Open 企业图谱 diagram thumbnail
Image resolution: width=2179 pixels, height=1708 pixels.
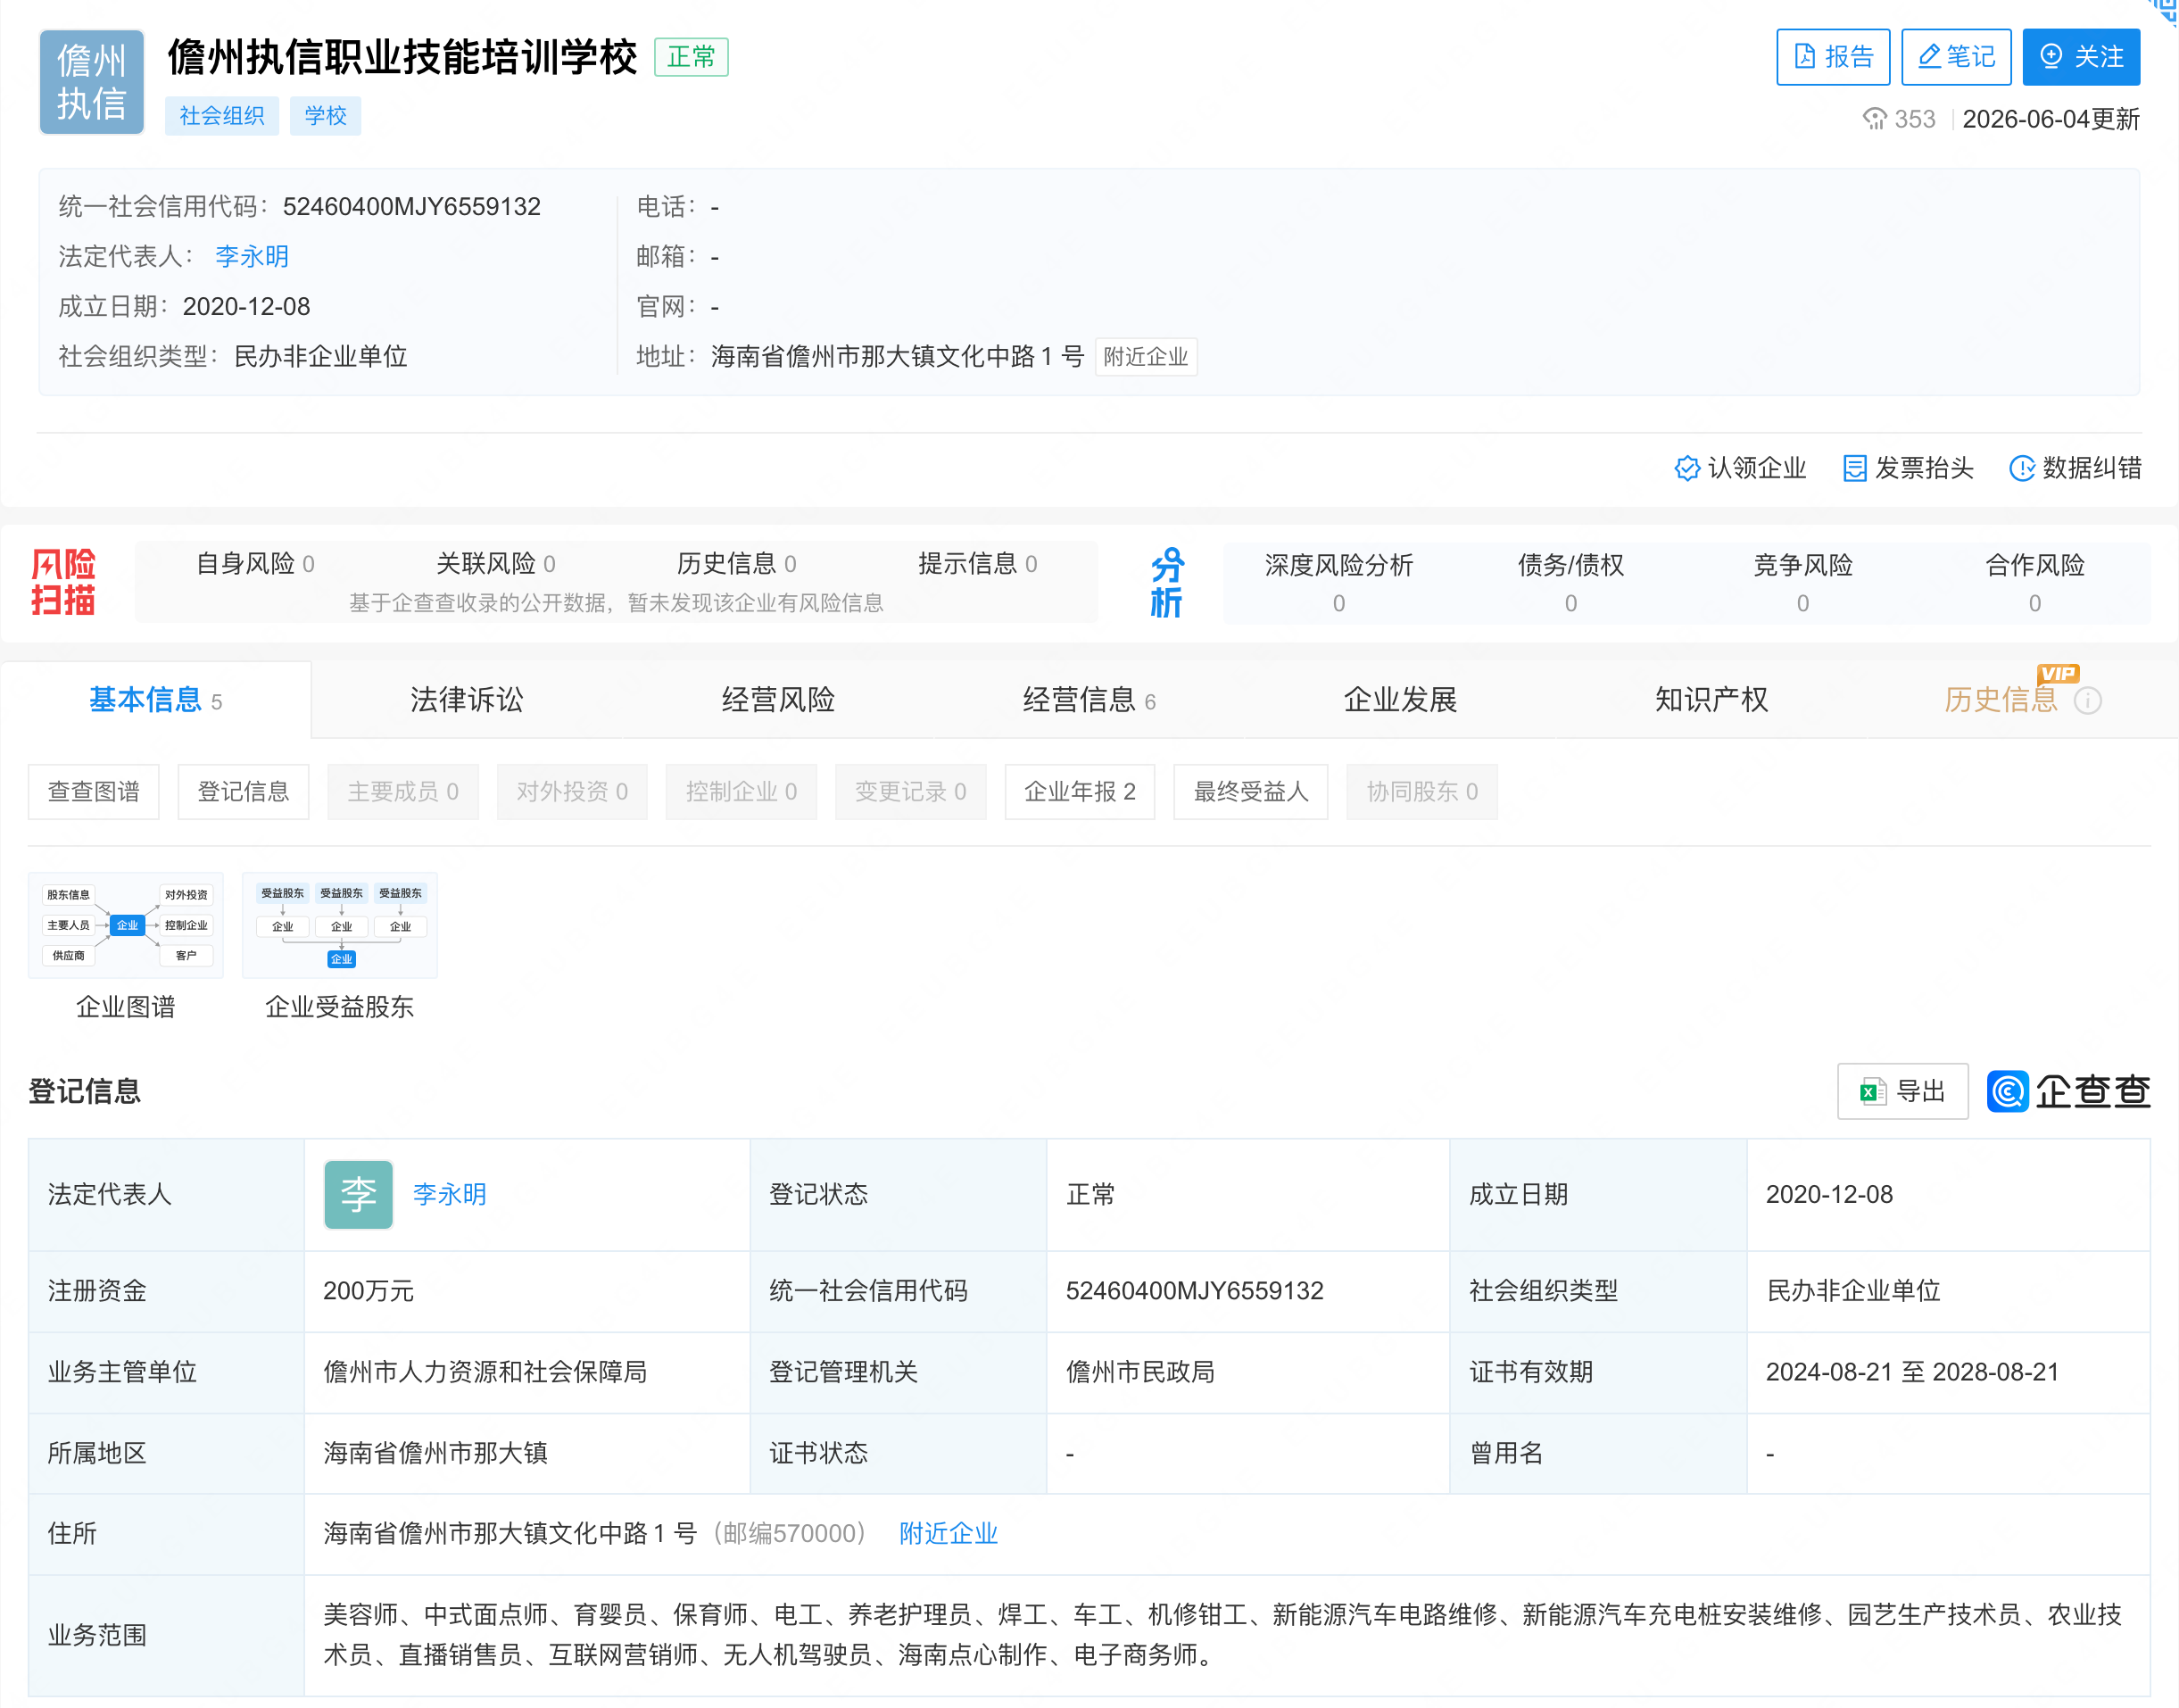point(126,925)
